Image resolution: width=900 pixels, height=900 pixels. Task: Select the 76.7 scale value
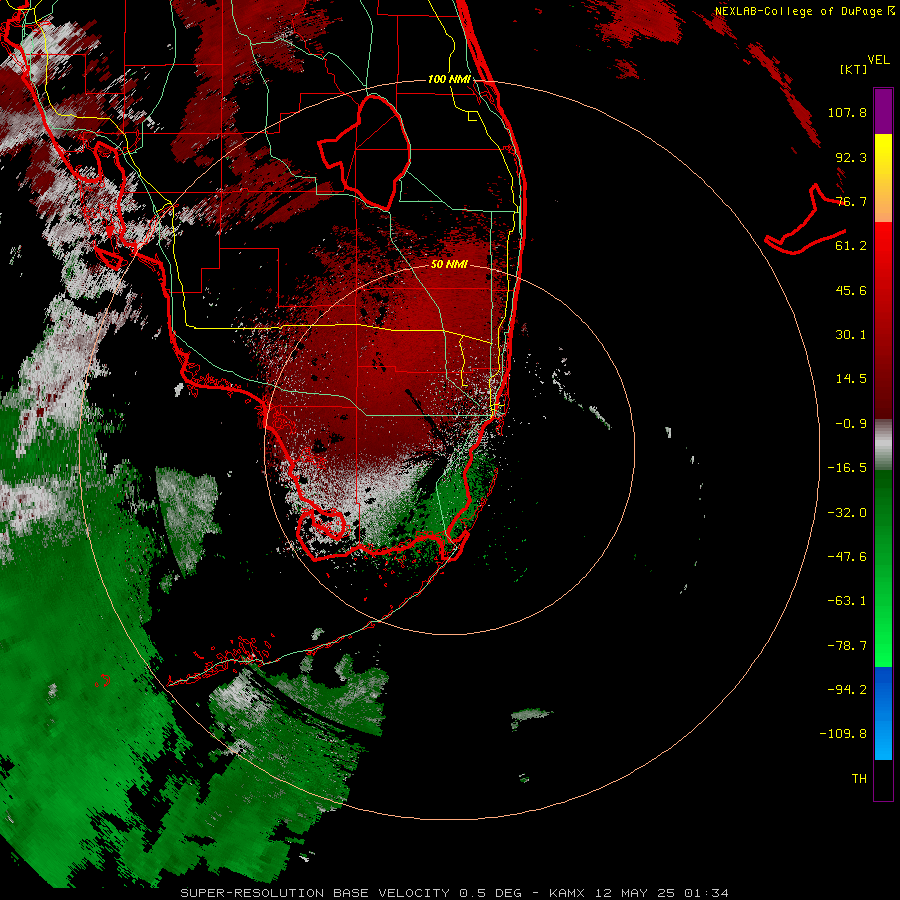[x=851, y=201]
